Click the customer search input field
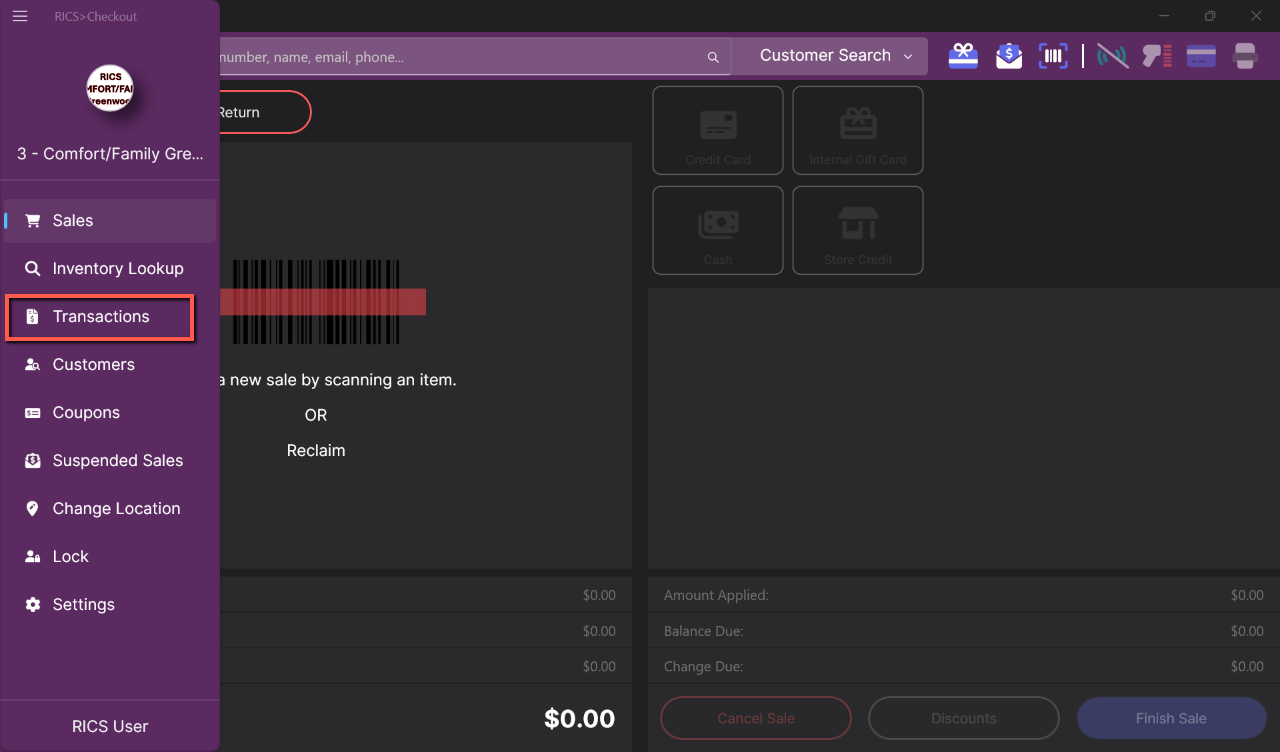Screen dimensions: 1280x752 [460, 58]
